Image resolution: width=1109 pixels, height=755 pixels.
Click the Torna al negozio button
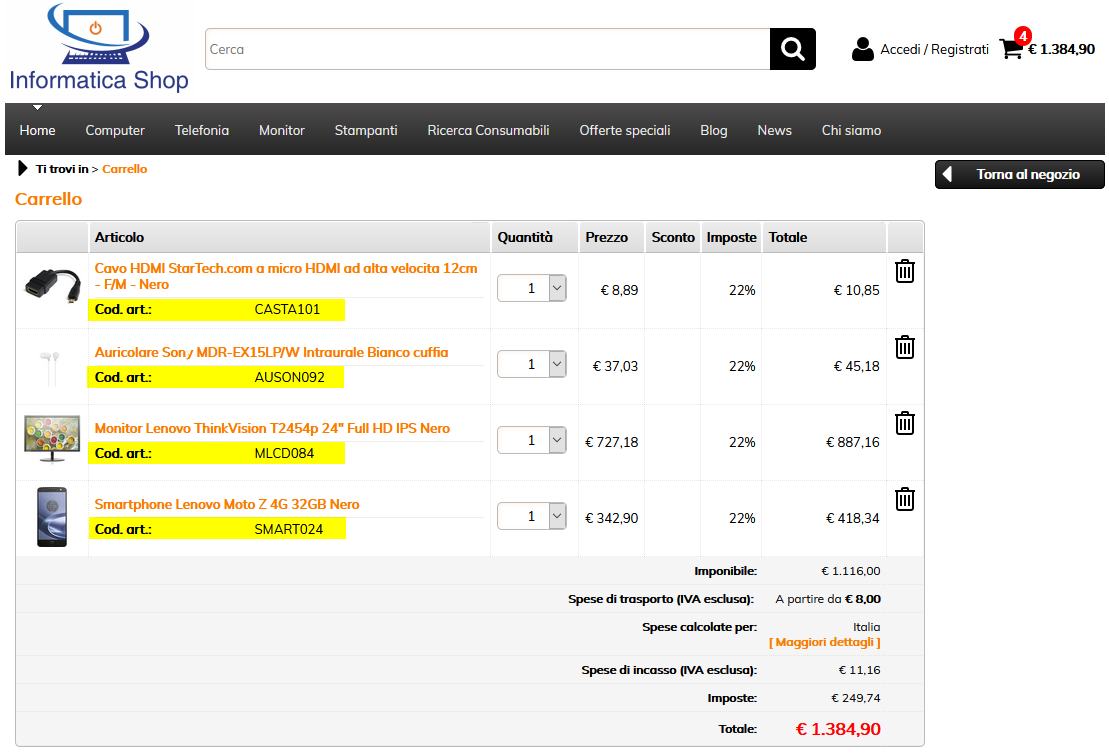coord(1019,173)
